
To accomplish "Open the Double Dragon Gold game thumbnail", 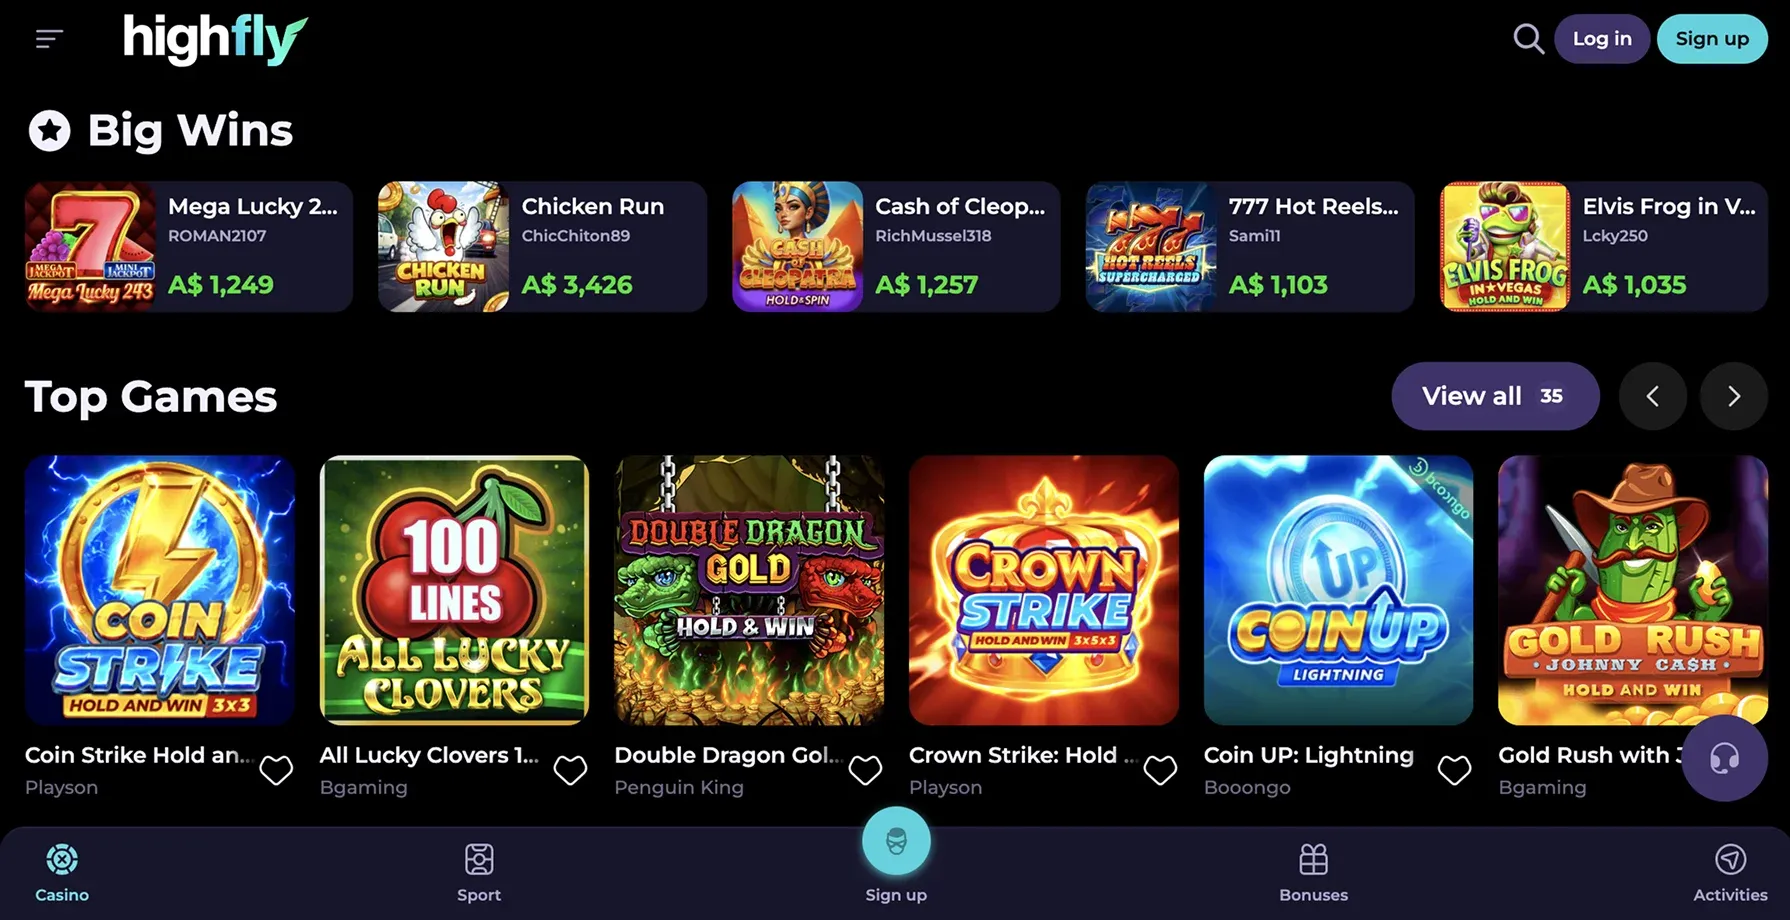I will pyautogui.click(x=749, y=590).
